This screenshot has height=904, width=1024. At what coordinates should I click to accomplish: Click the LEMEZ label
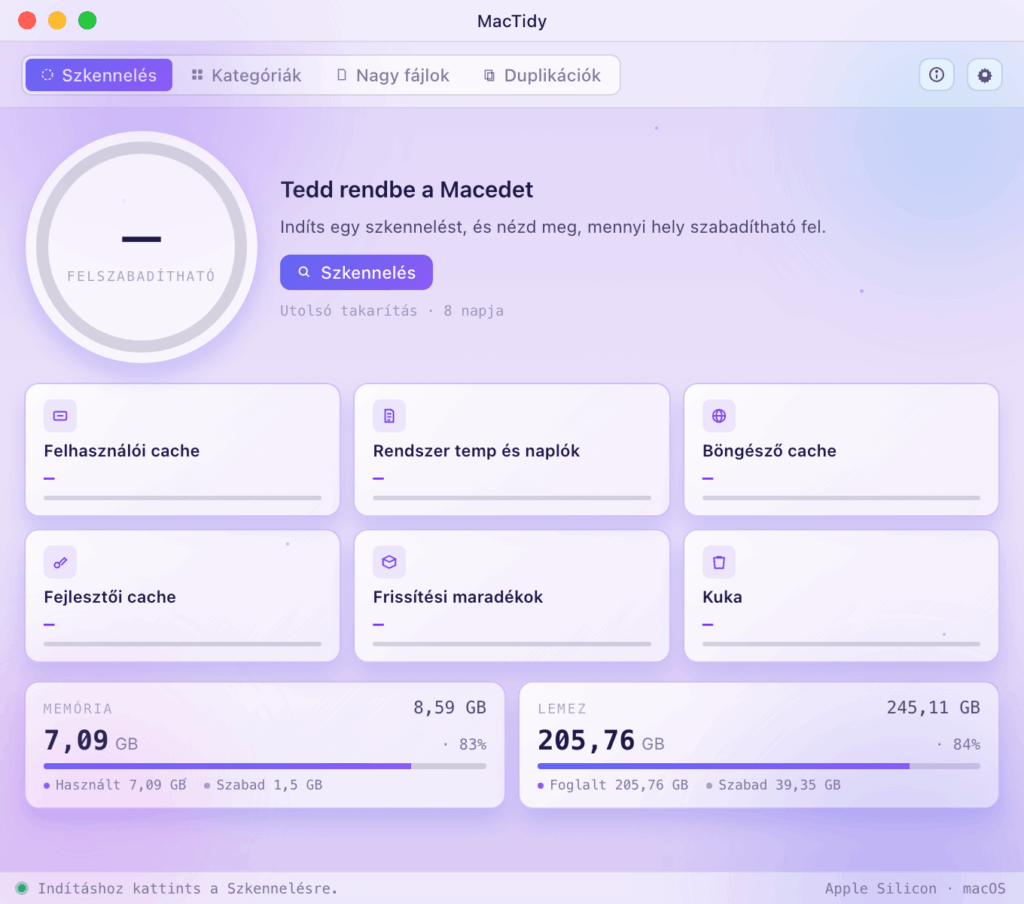[x=562, y=709]
